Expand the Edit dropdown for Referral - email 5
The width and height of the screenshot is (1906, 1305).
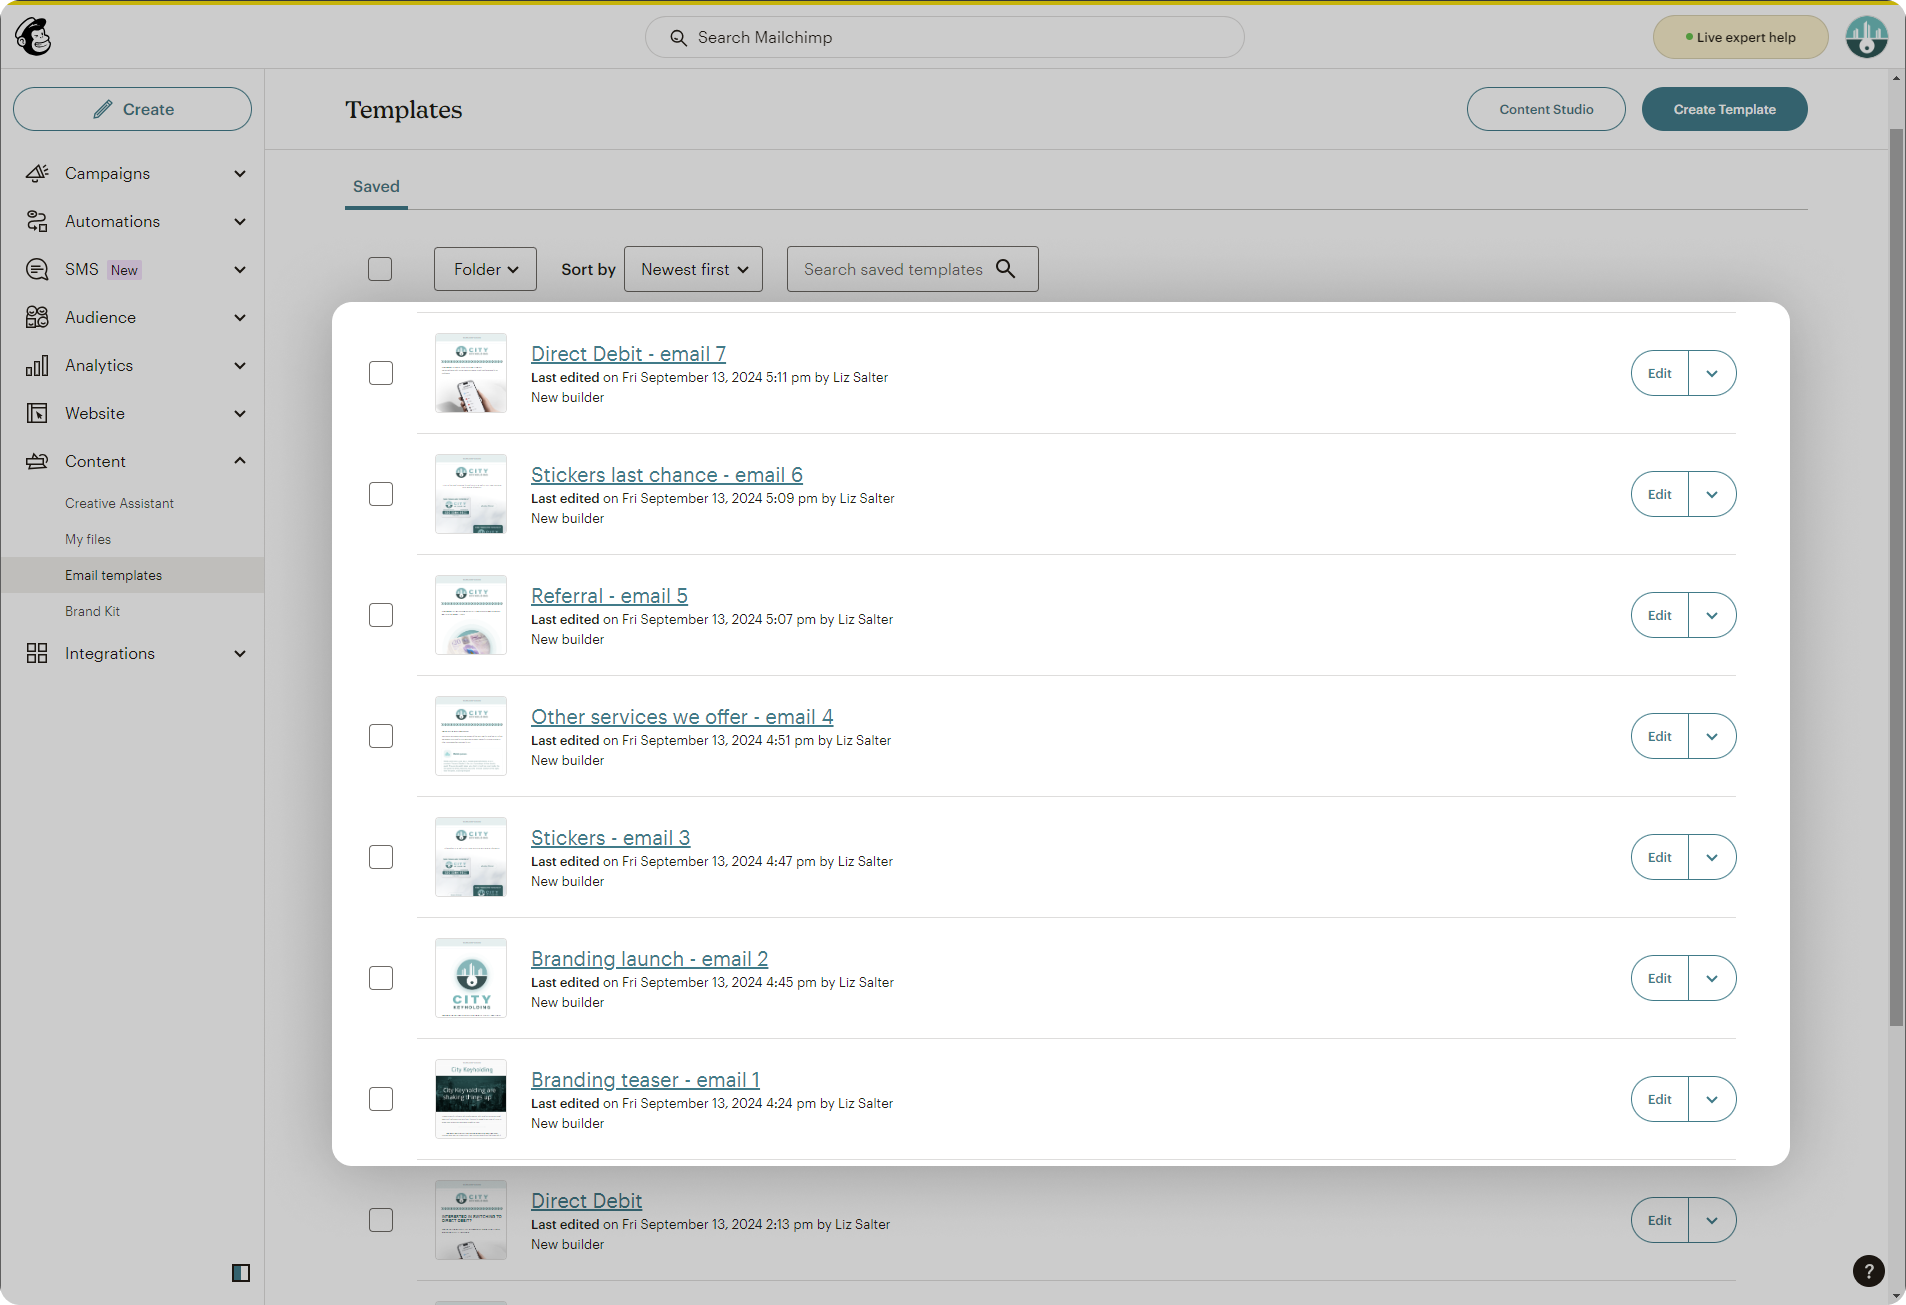(1712, 615)
